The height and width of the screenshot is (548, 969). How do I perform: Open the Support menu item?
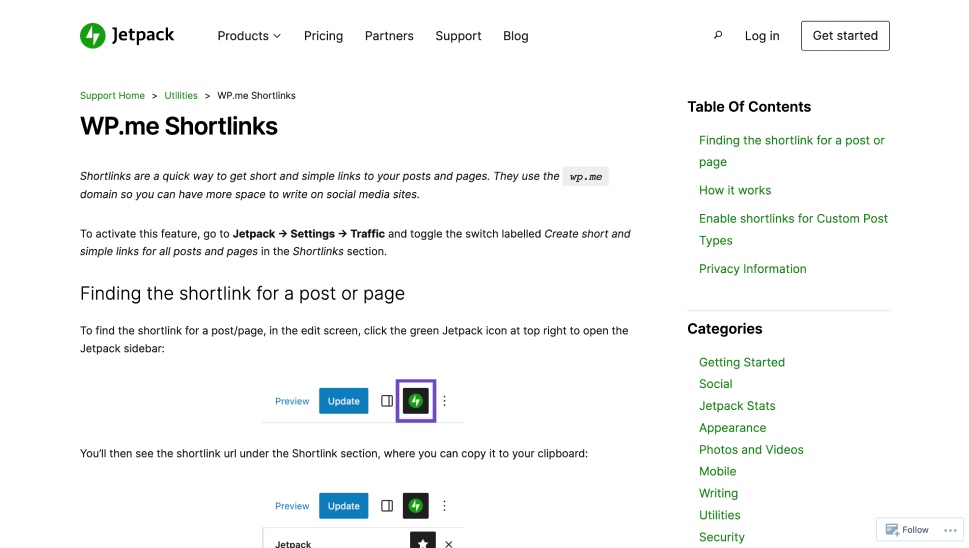pos(458,36)
